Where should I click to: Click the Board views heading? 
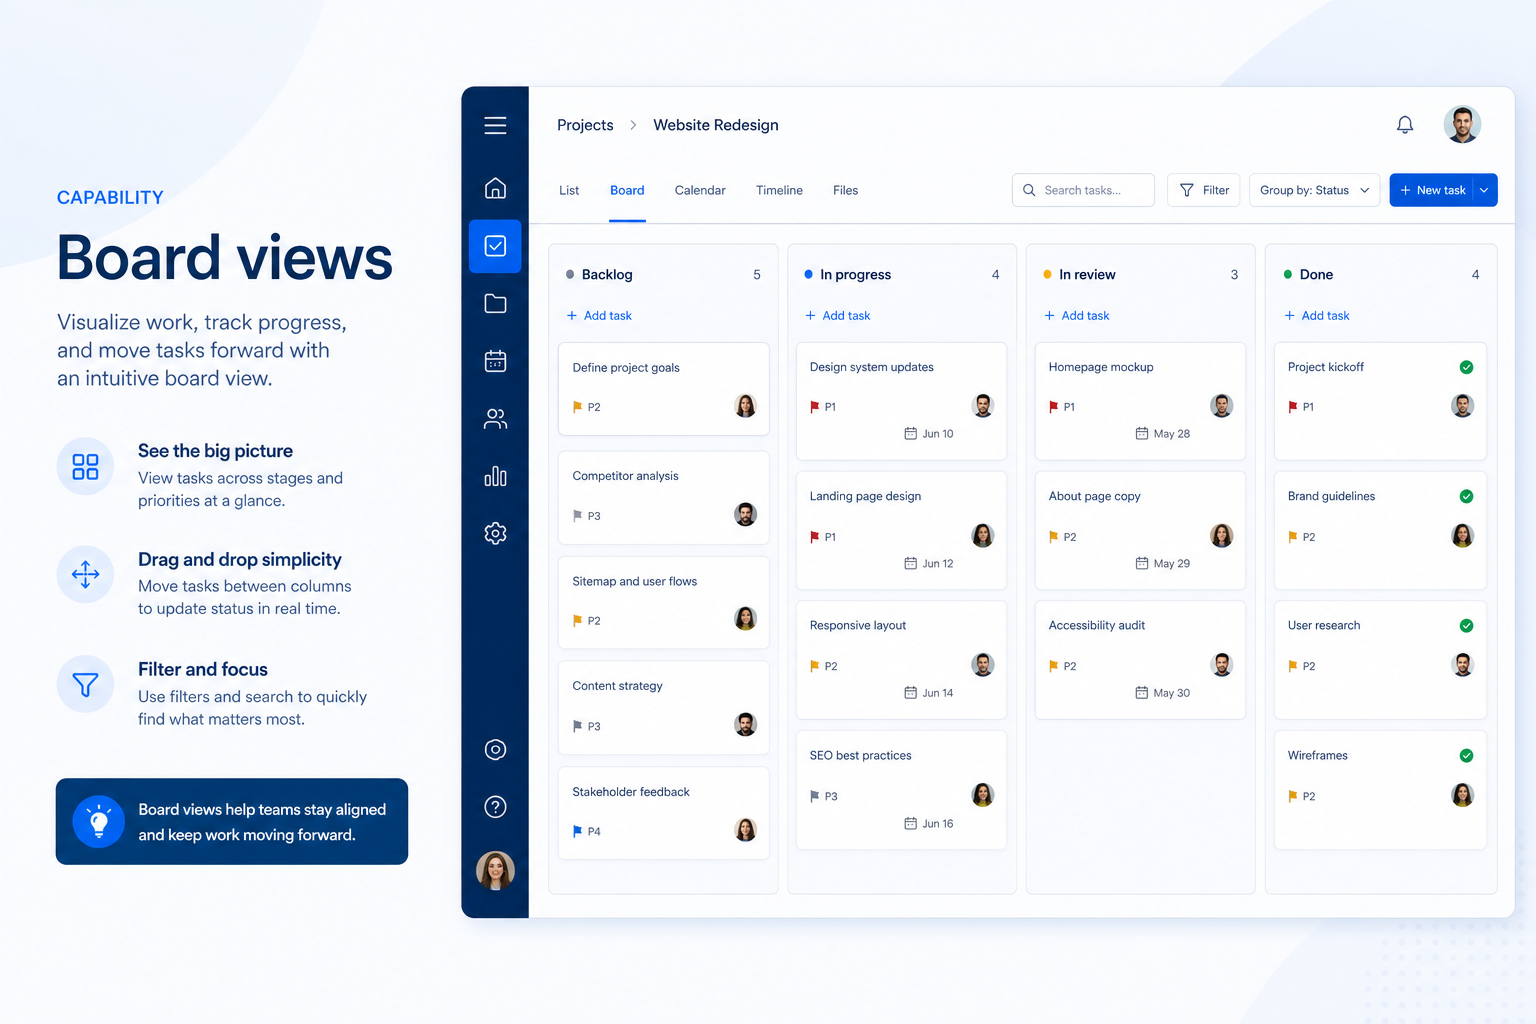pyautogui.click(x=225, y=258)
